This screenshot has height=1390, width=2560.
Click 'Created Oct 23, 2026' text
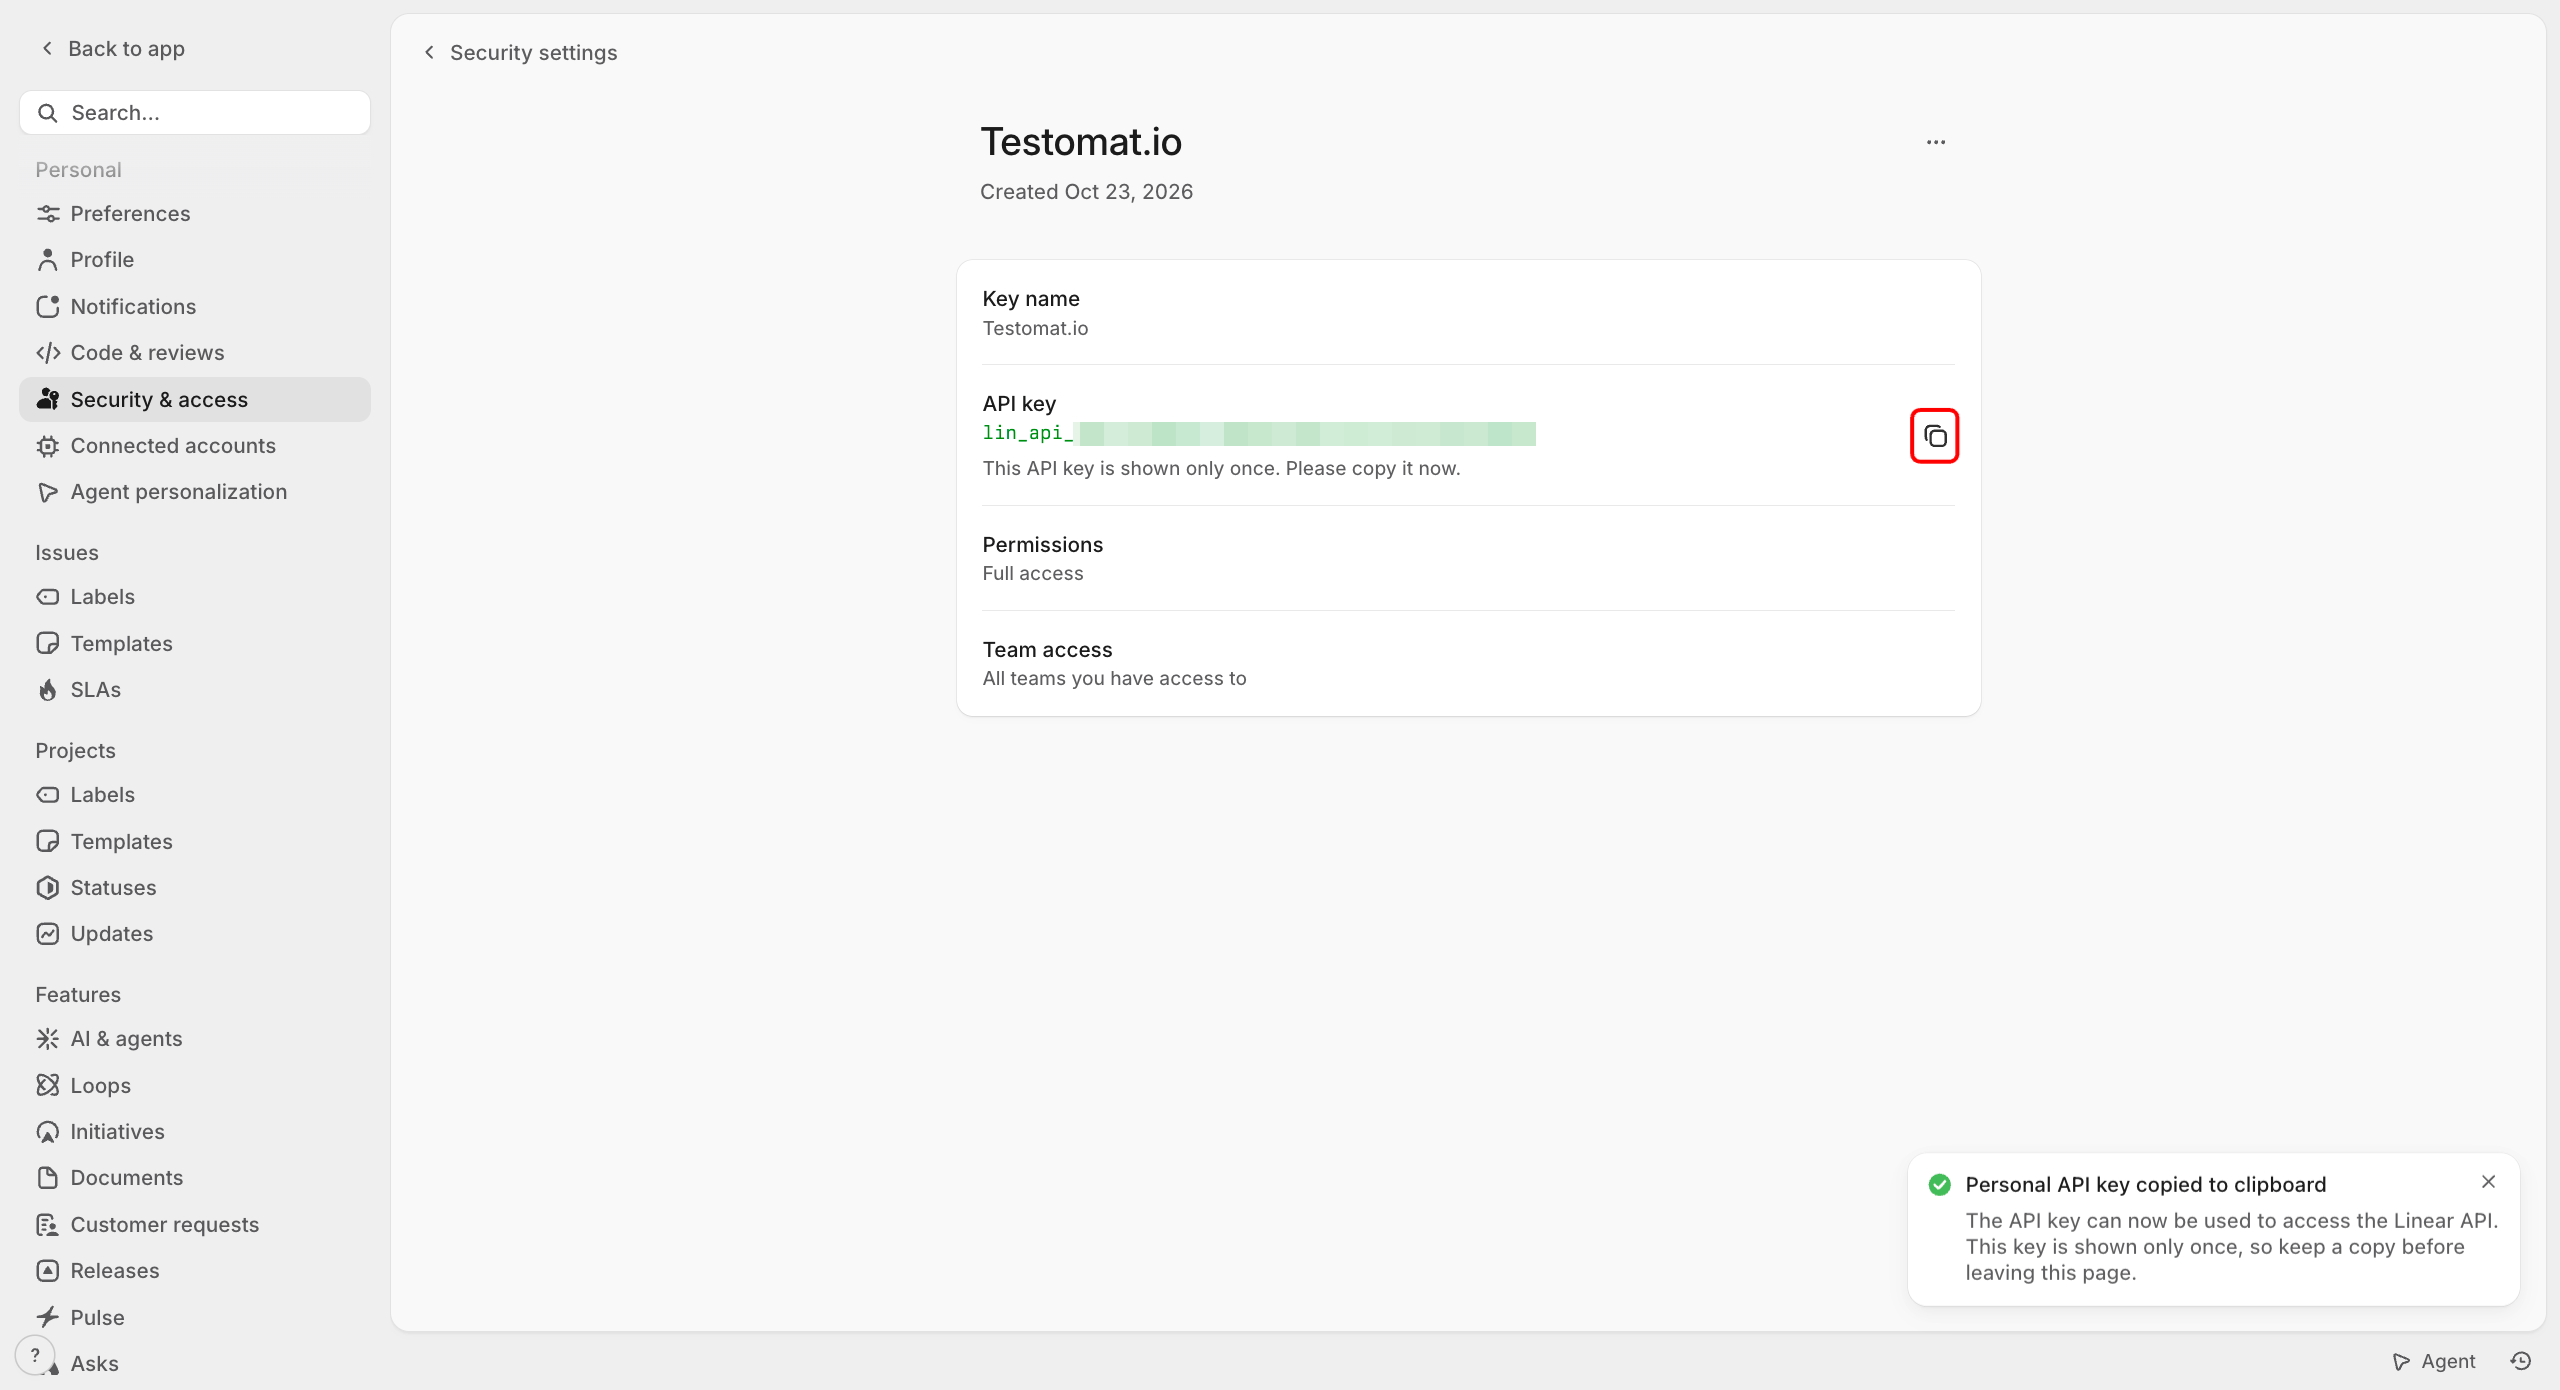1086,191
